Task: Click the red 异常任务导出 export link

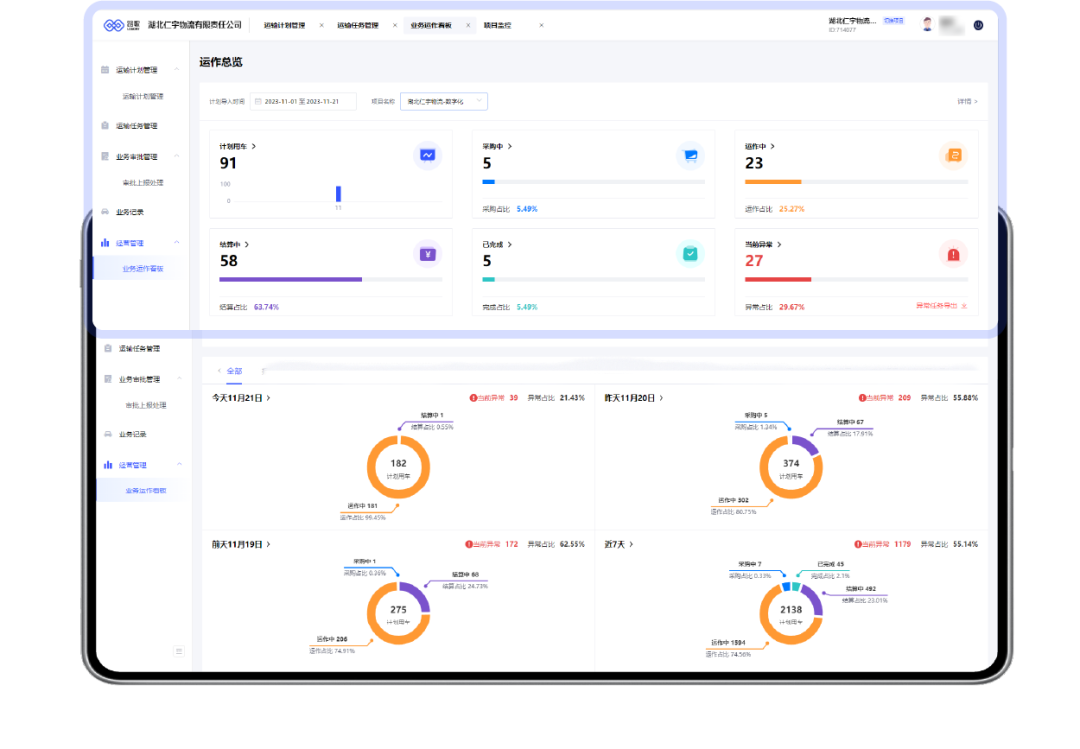Action: (937, 306)
